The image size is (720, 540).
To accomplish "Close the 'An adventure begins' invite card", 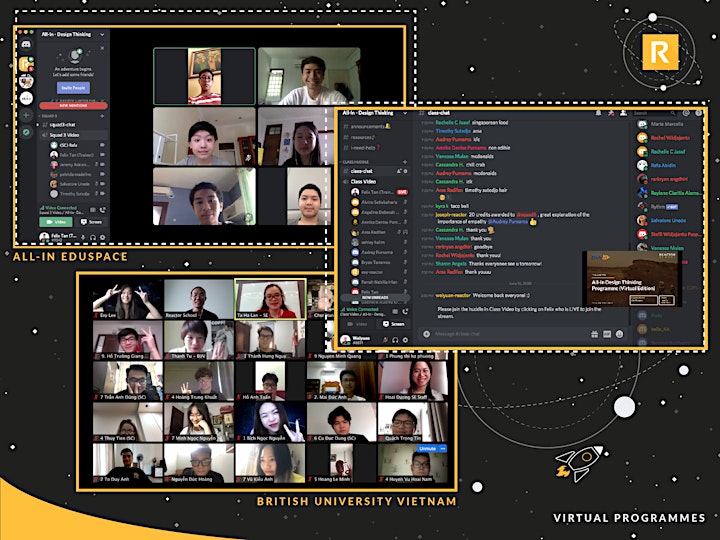I will tap(102, 48).
